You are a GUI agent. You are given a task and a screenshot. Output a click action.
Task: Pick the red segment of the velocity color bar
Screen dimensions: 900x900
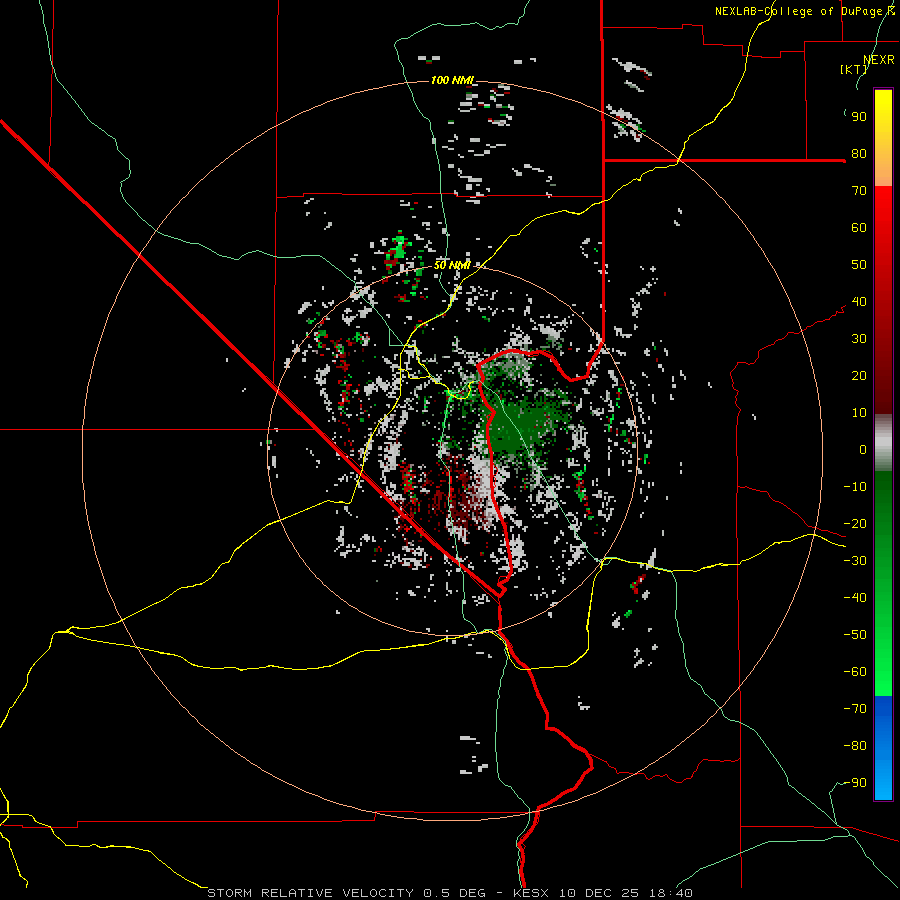click(883, 300)
